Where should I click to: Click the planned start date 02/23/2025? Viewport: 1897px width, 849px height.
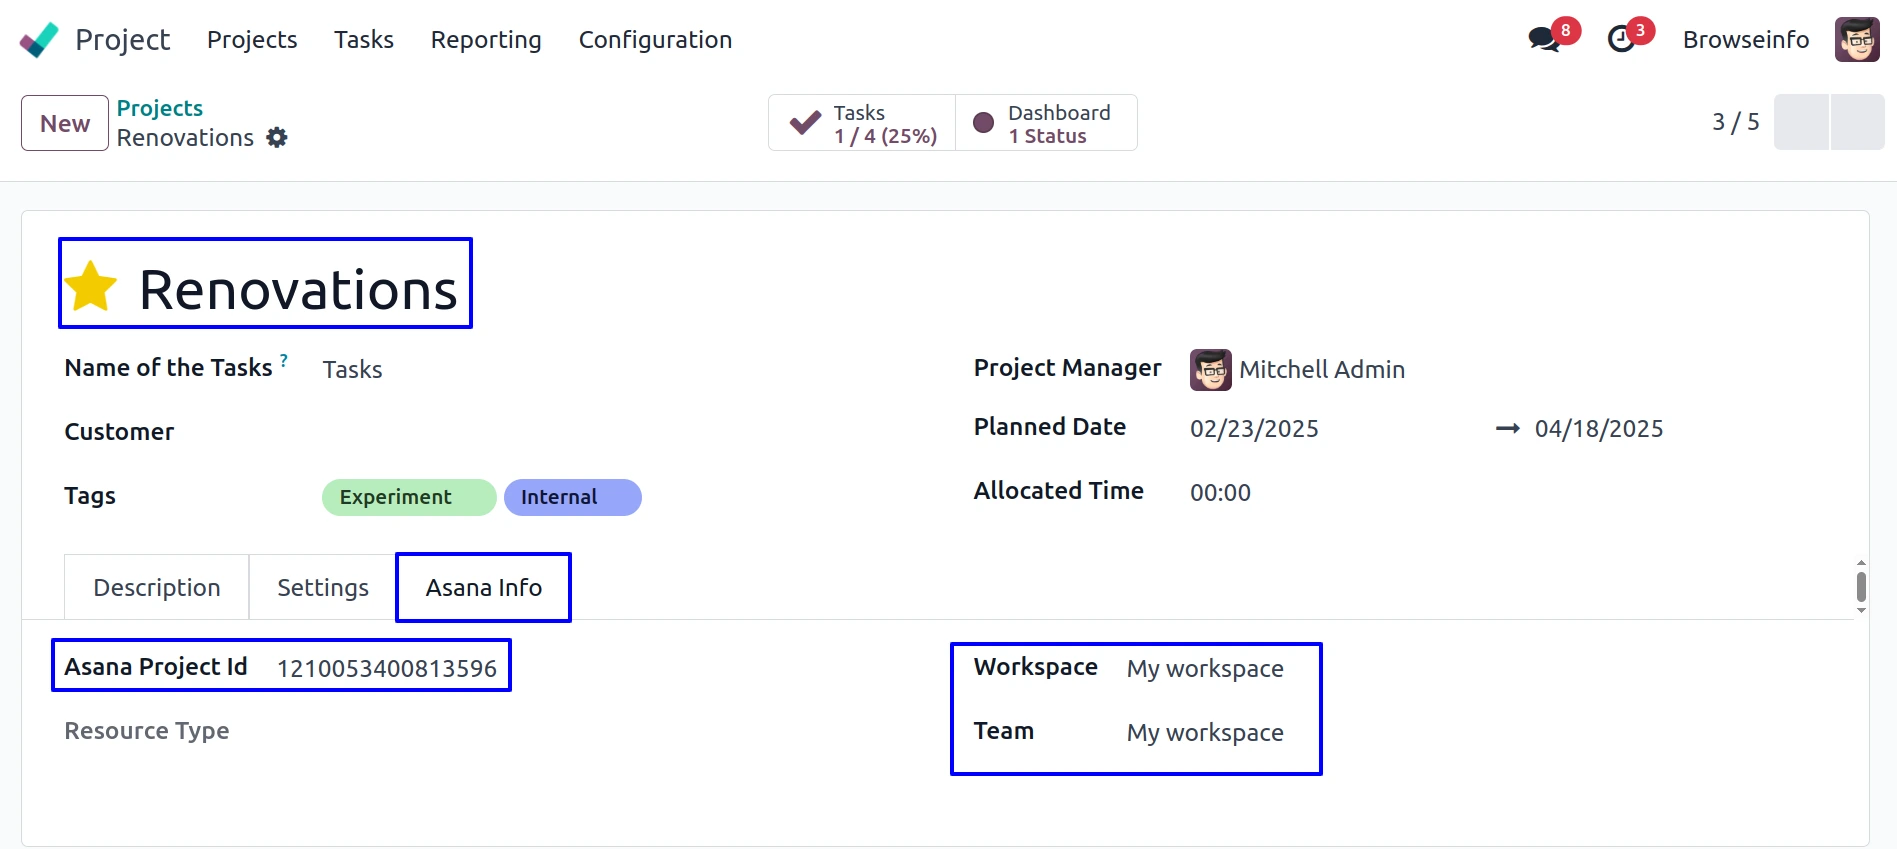[x=1254, y=429]
